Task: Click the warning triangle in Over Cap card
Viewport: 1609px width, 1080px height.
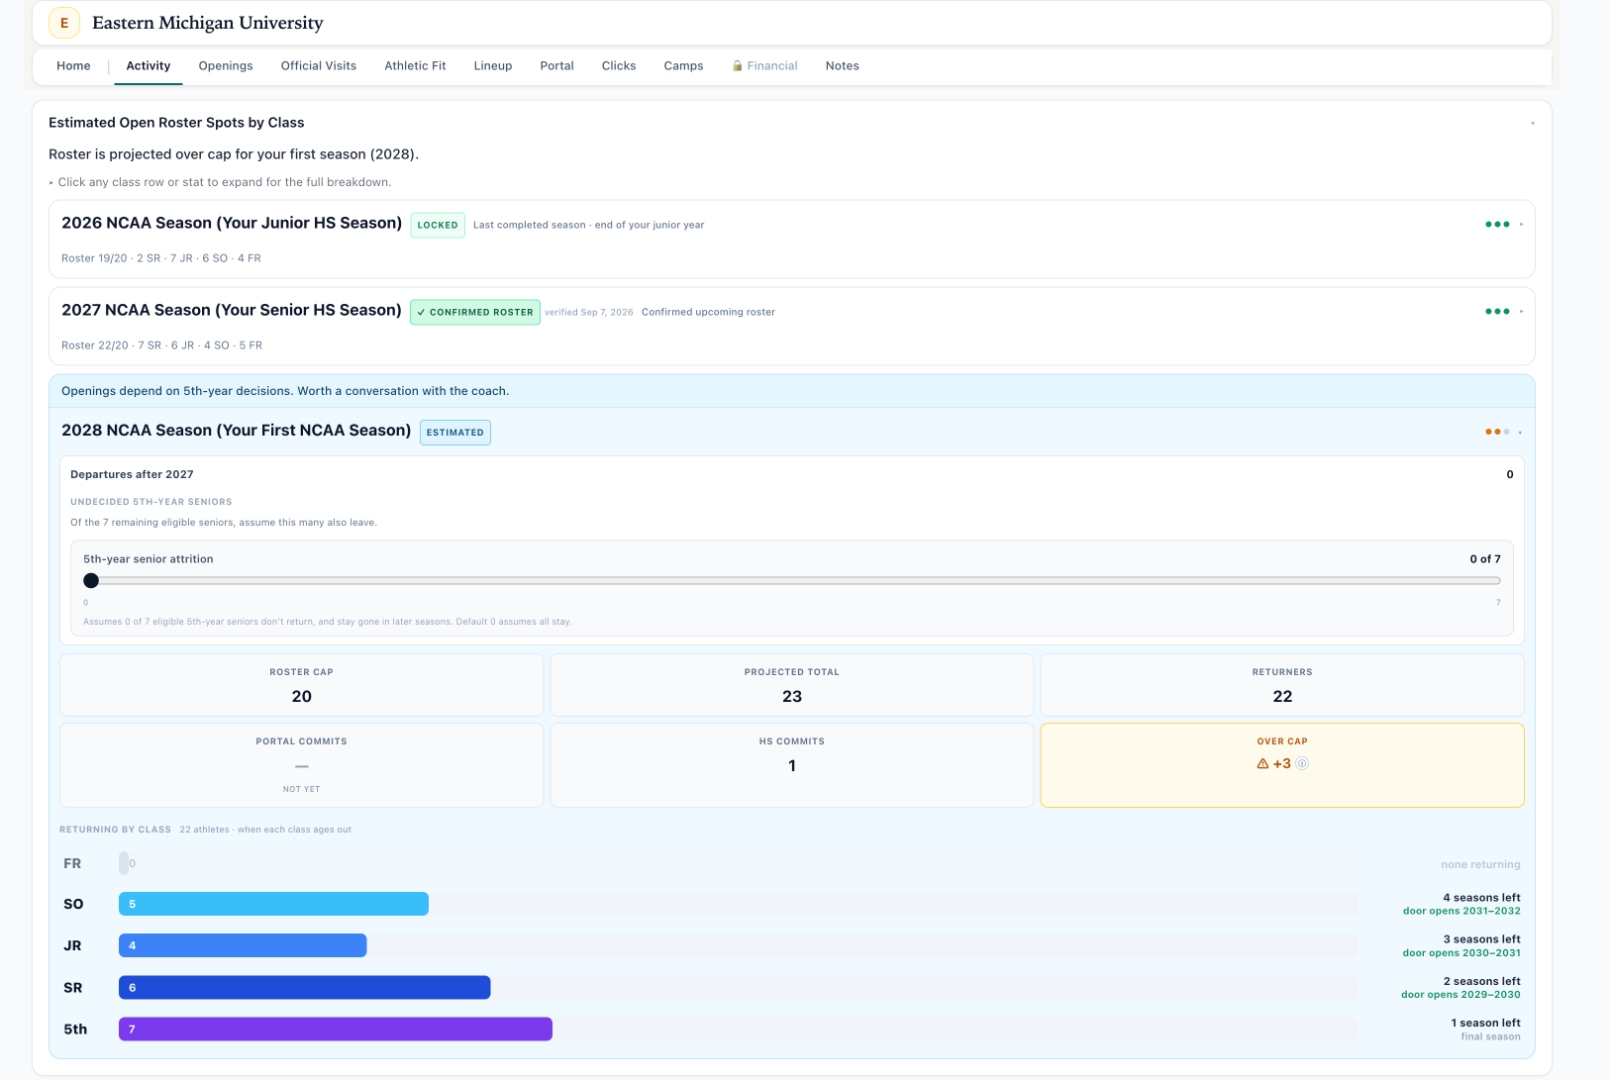Action: [1262, 763]
